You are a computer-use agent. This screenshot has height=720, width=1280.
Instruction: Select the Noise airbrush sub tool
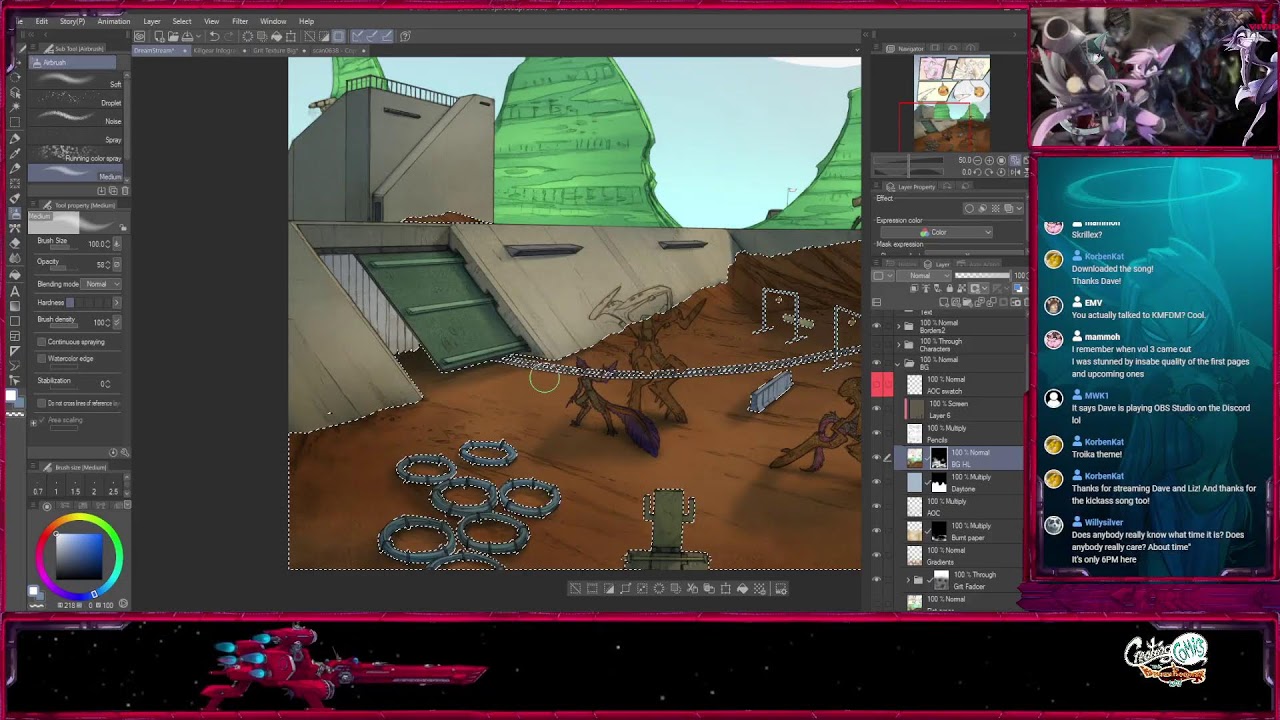tap(77, 118)
